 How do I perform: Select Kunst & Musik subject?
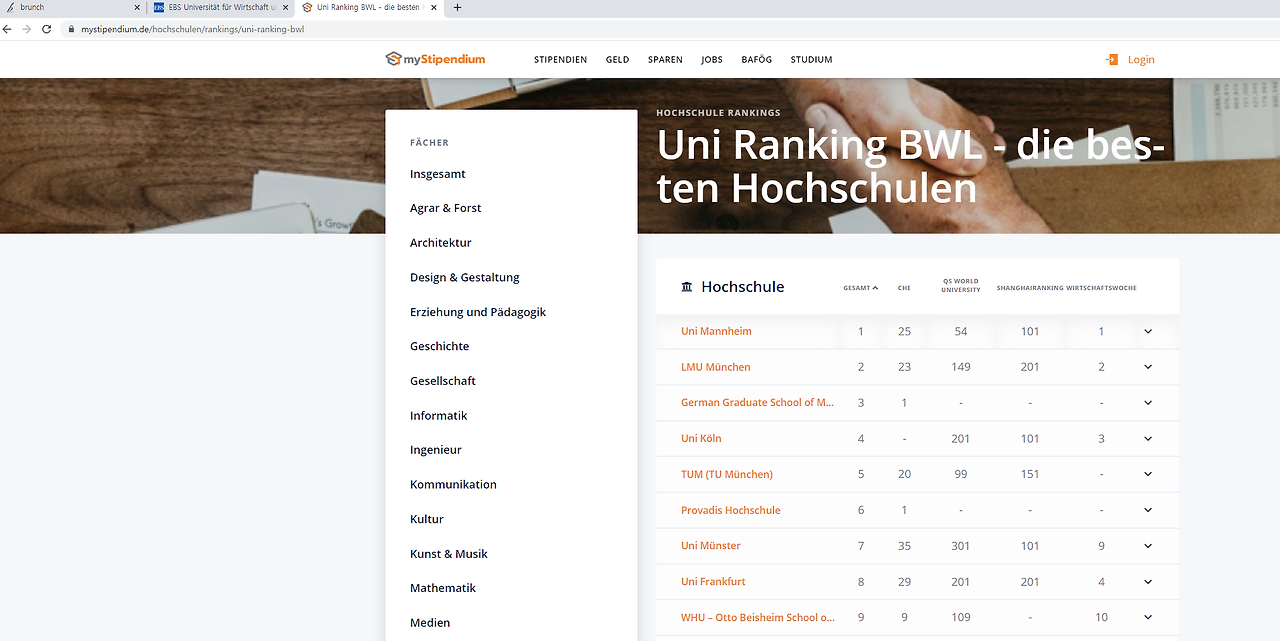(x=449, y=554)
